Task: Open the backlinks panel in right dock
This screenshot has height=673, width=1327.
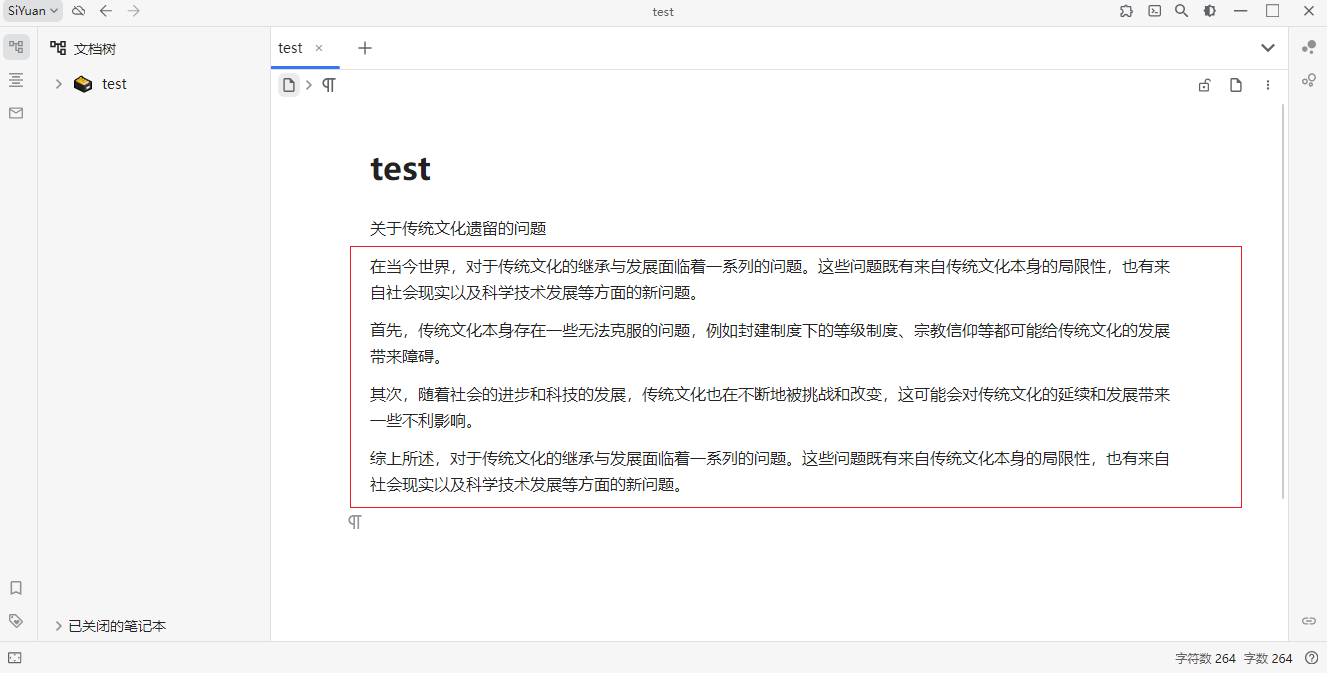Action: [1308, 621]
